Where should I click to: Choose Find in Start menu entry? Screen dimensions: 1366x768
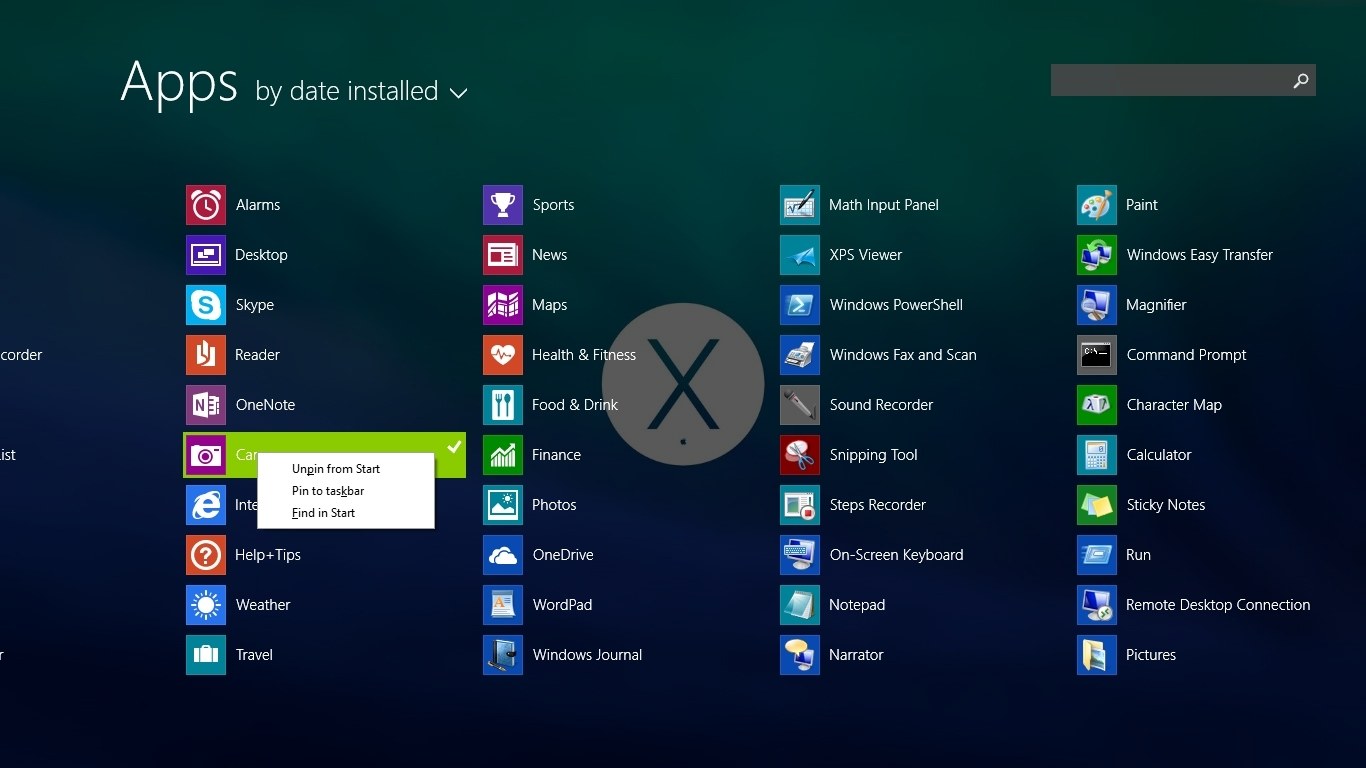[x=323, y=513]
